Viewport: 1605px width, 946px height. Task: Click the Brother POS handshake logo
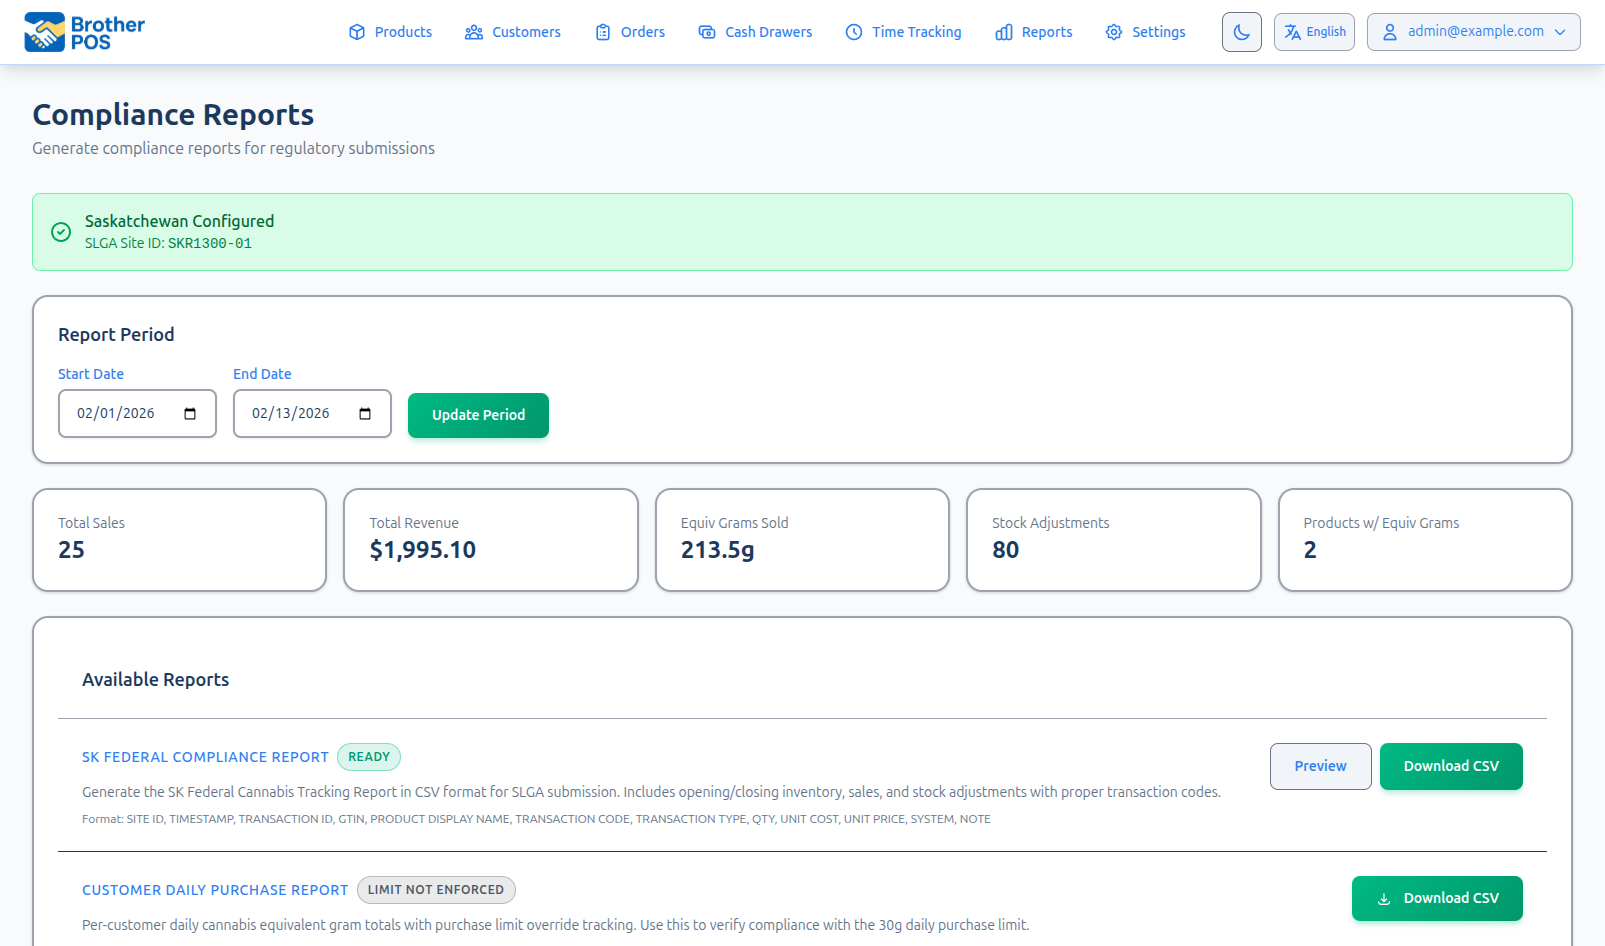pos(44,32)
